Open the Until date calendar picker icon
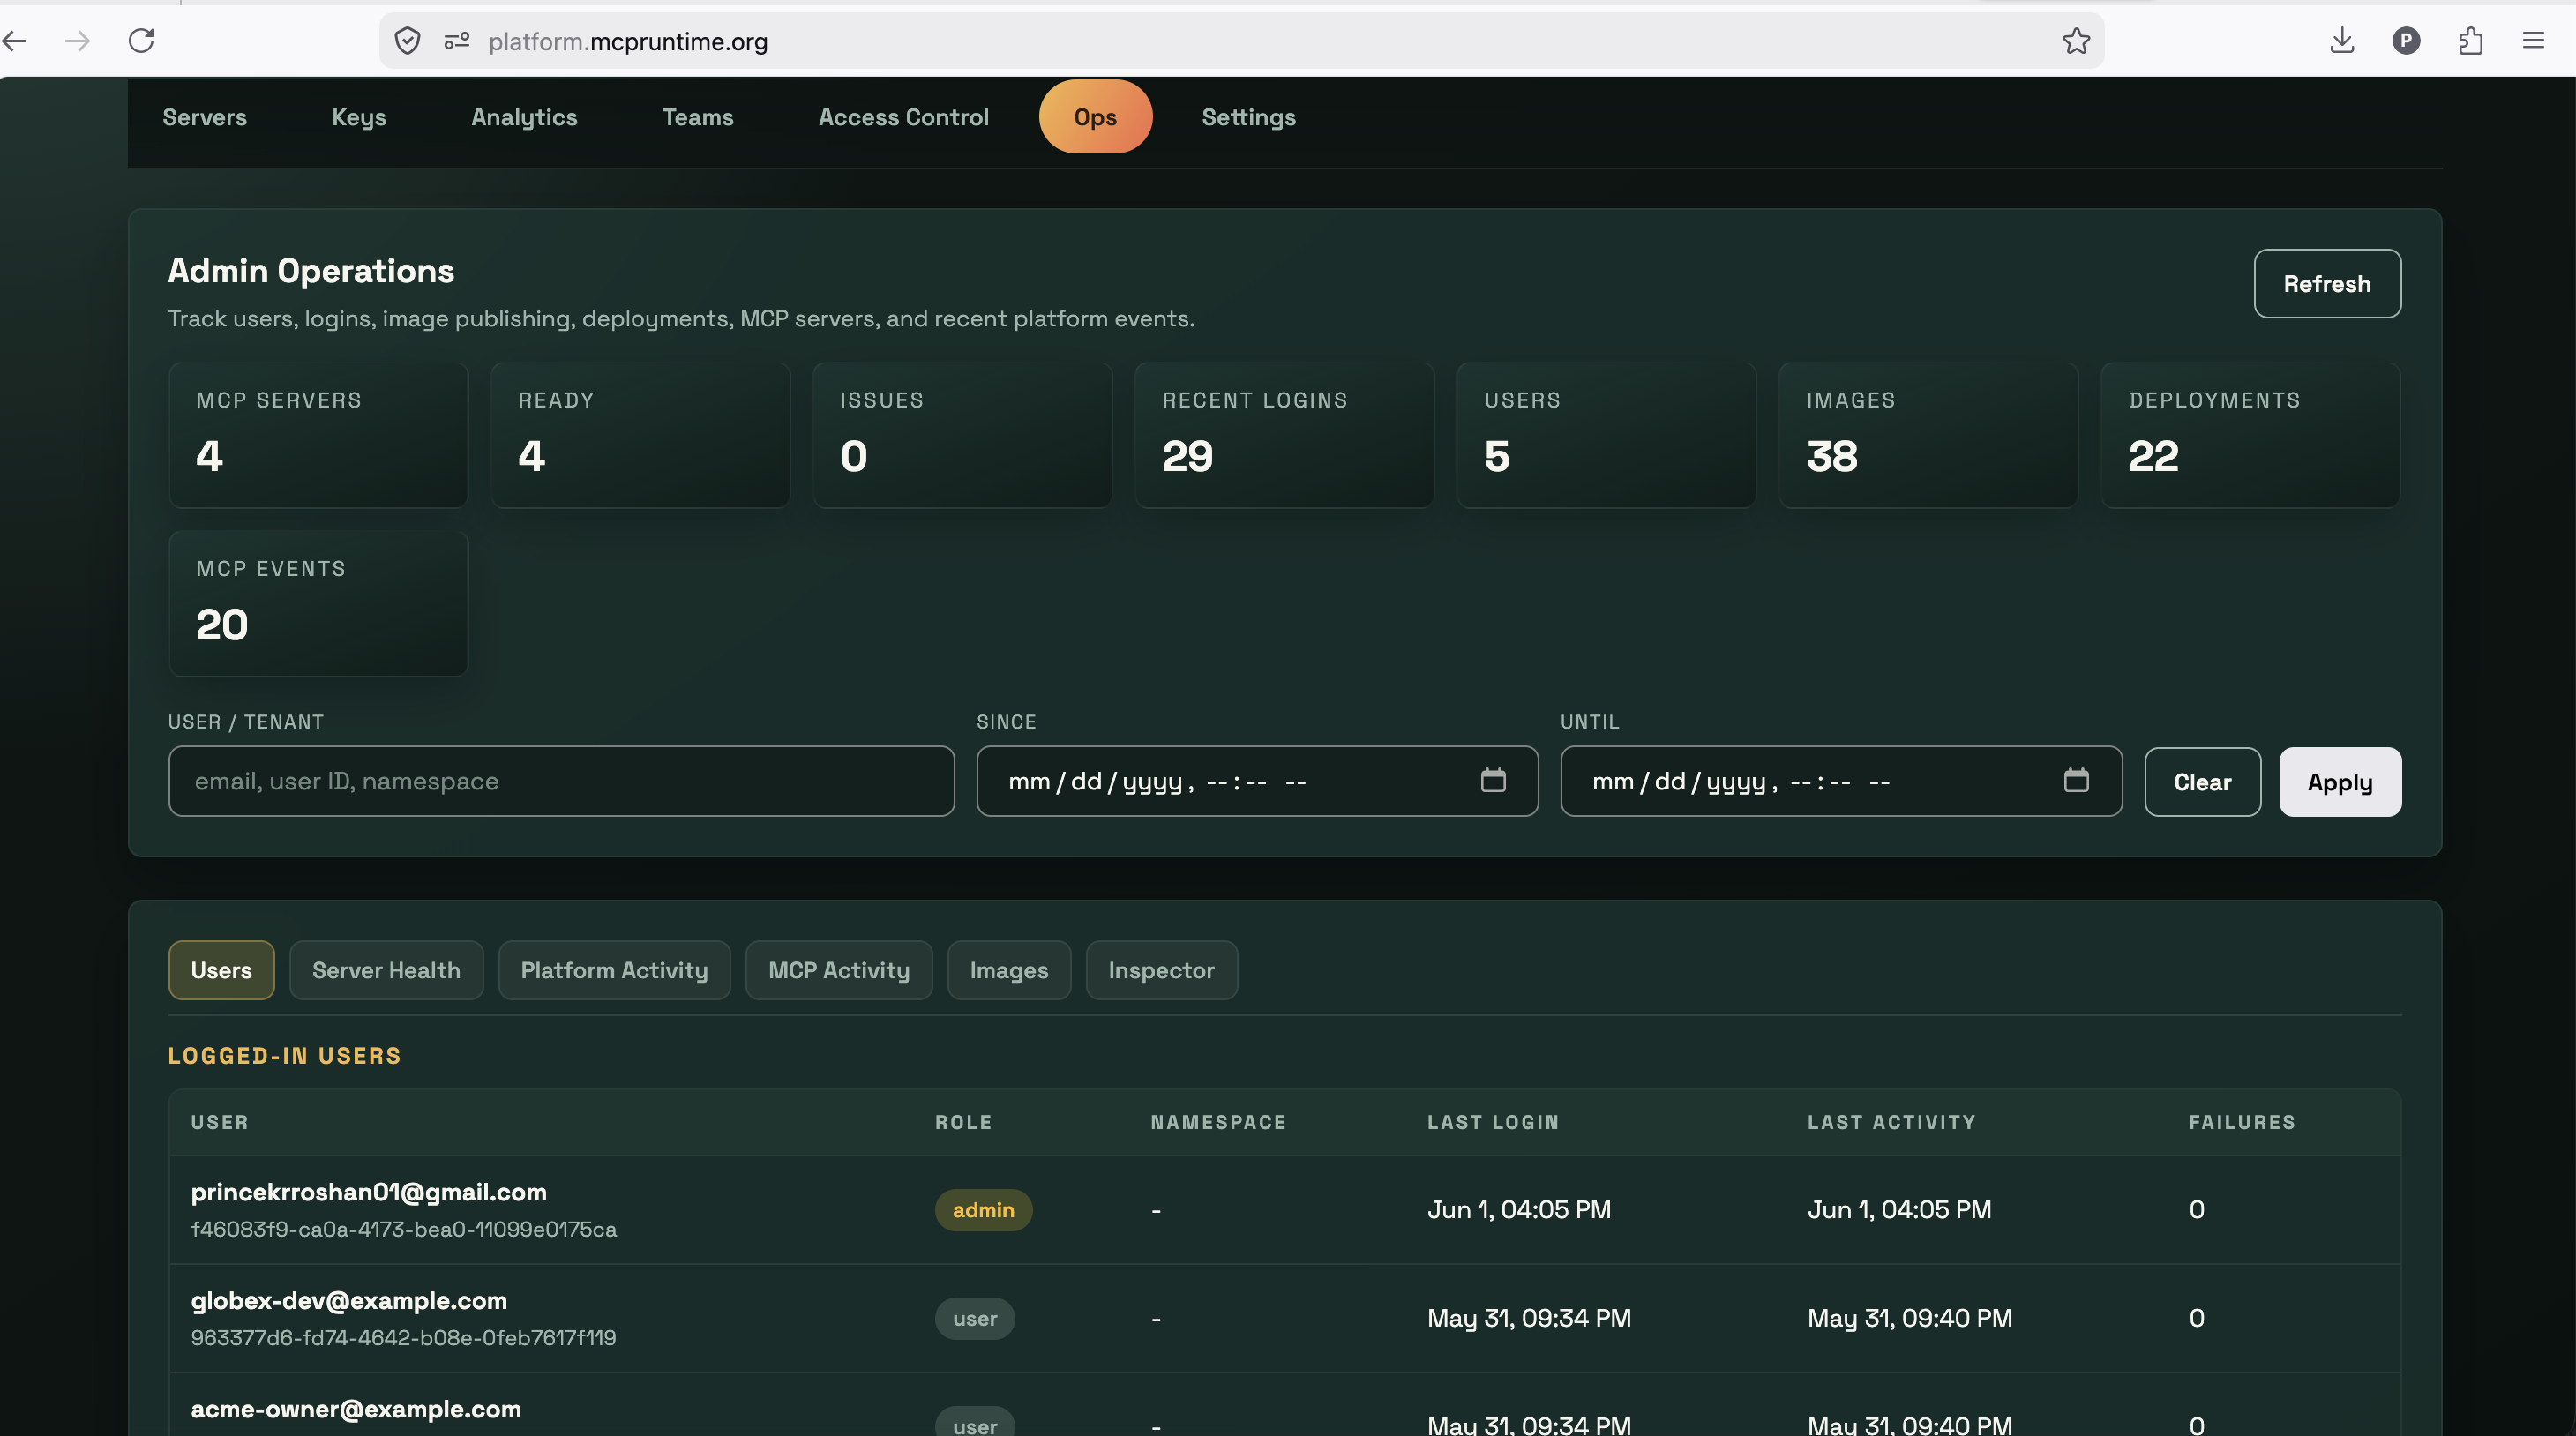Image resolution: width=2576 pixels, height=1436 pixels. coord(2076,780)
